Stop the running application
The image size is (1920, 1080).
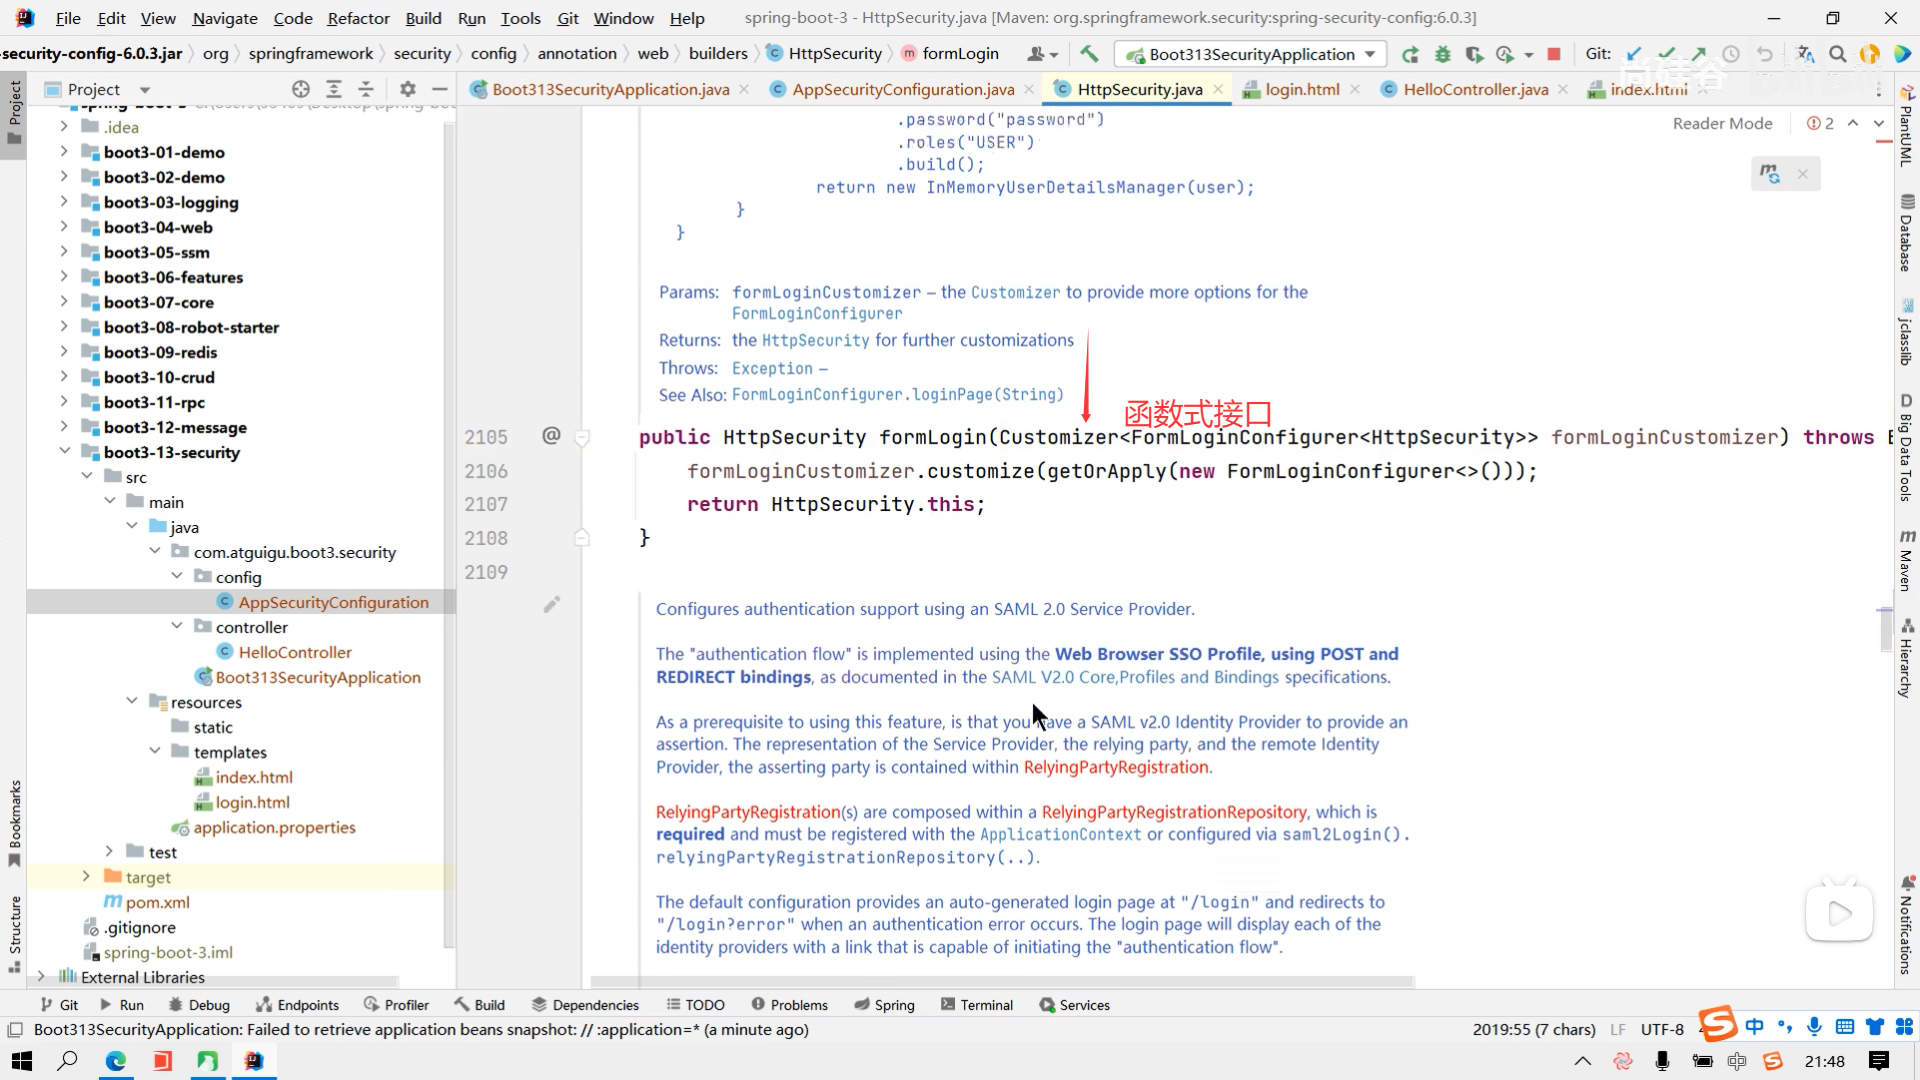[x=1554, y=54]
